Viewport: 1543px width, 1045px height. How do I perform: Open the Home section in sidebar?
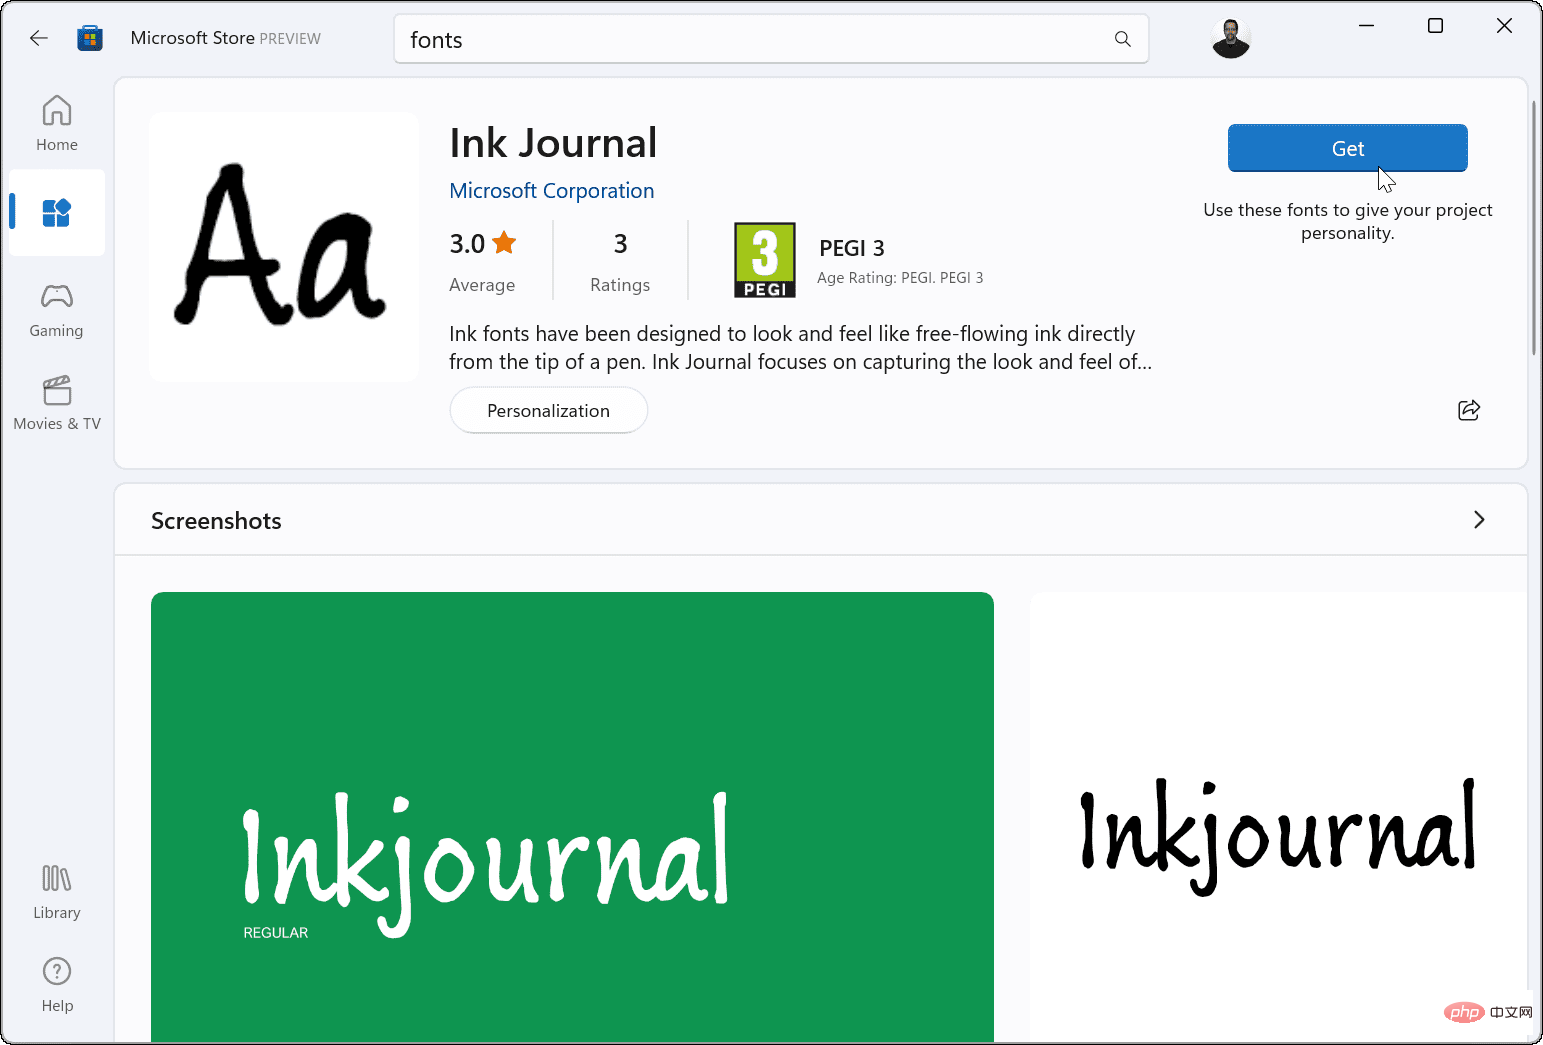[x=57, y=123]
